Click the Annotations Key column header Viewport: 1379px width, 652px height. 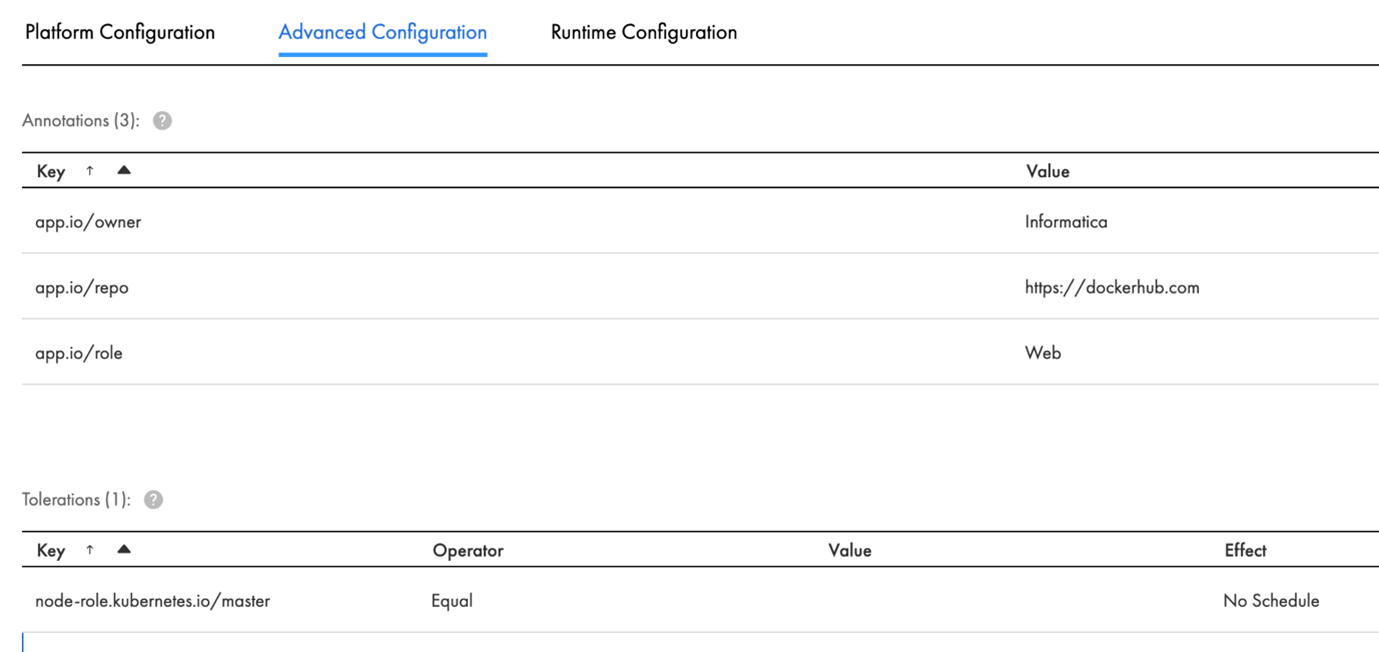point(51,171)
